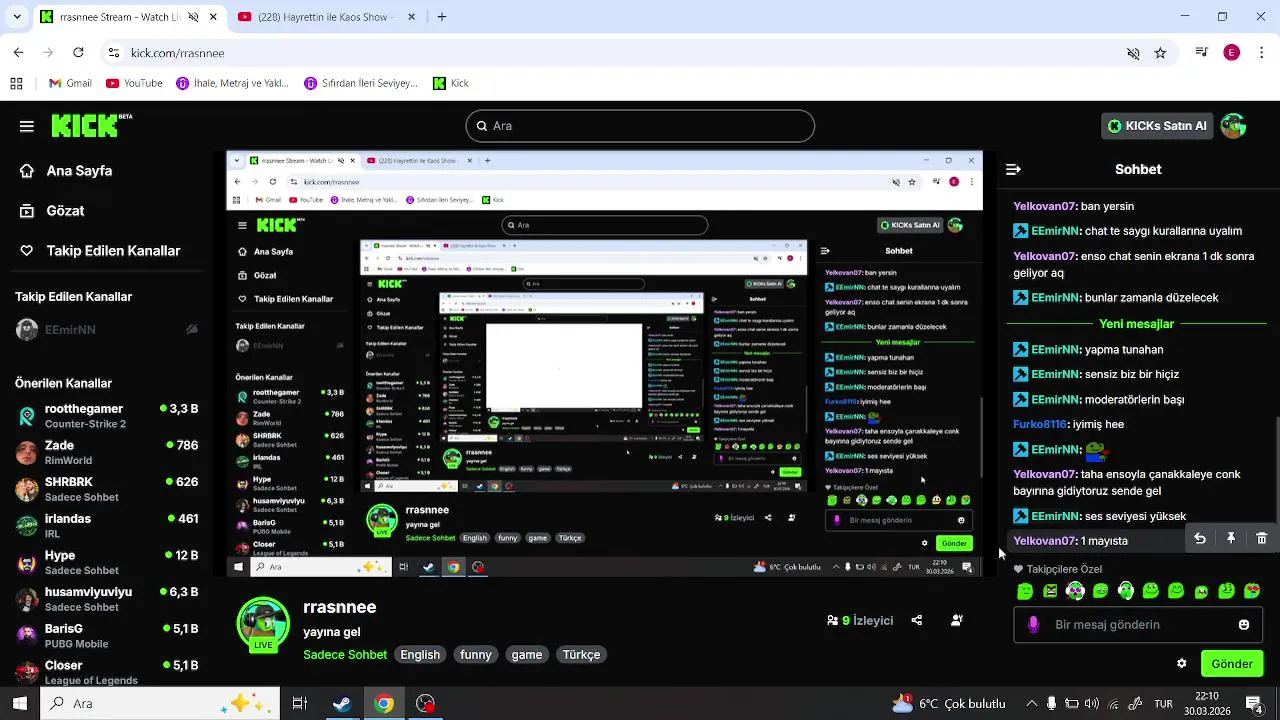Open SHRBRK channel in sidebar

tap(107, 489)
